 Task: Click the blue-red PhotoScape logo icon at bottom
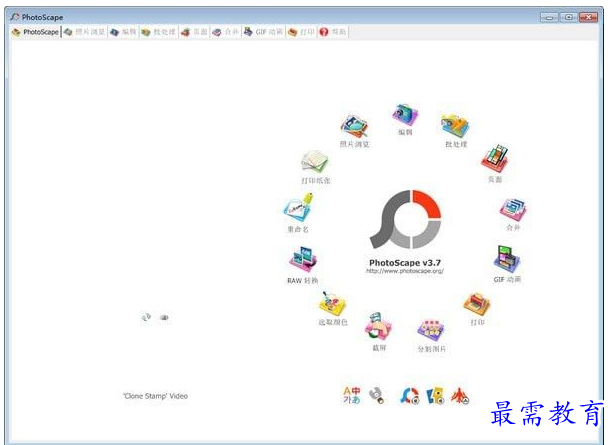410,396
